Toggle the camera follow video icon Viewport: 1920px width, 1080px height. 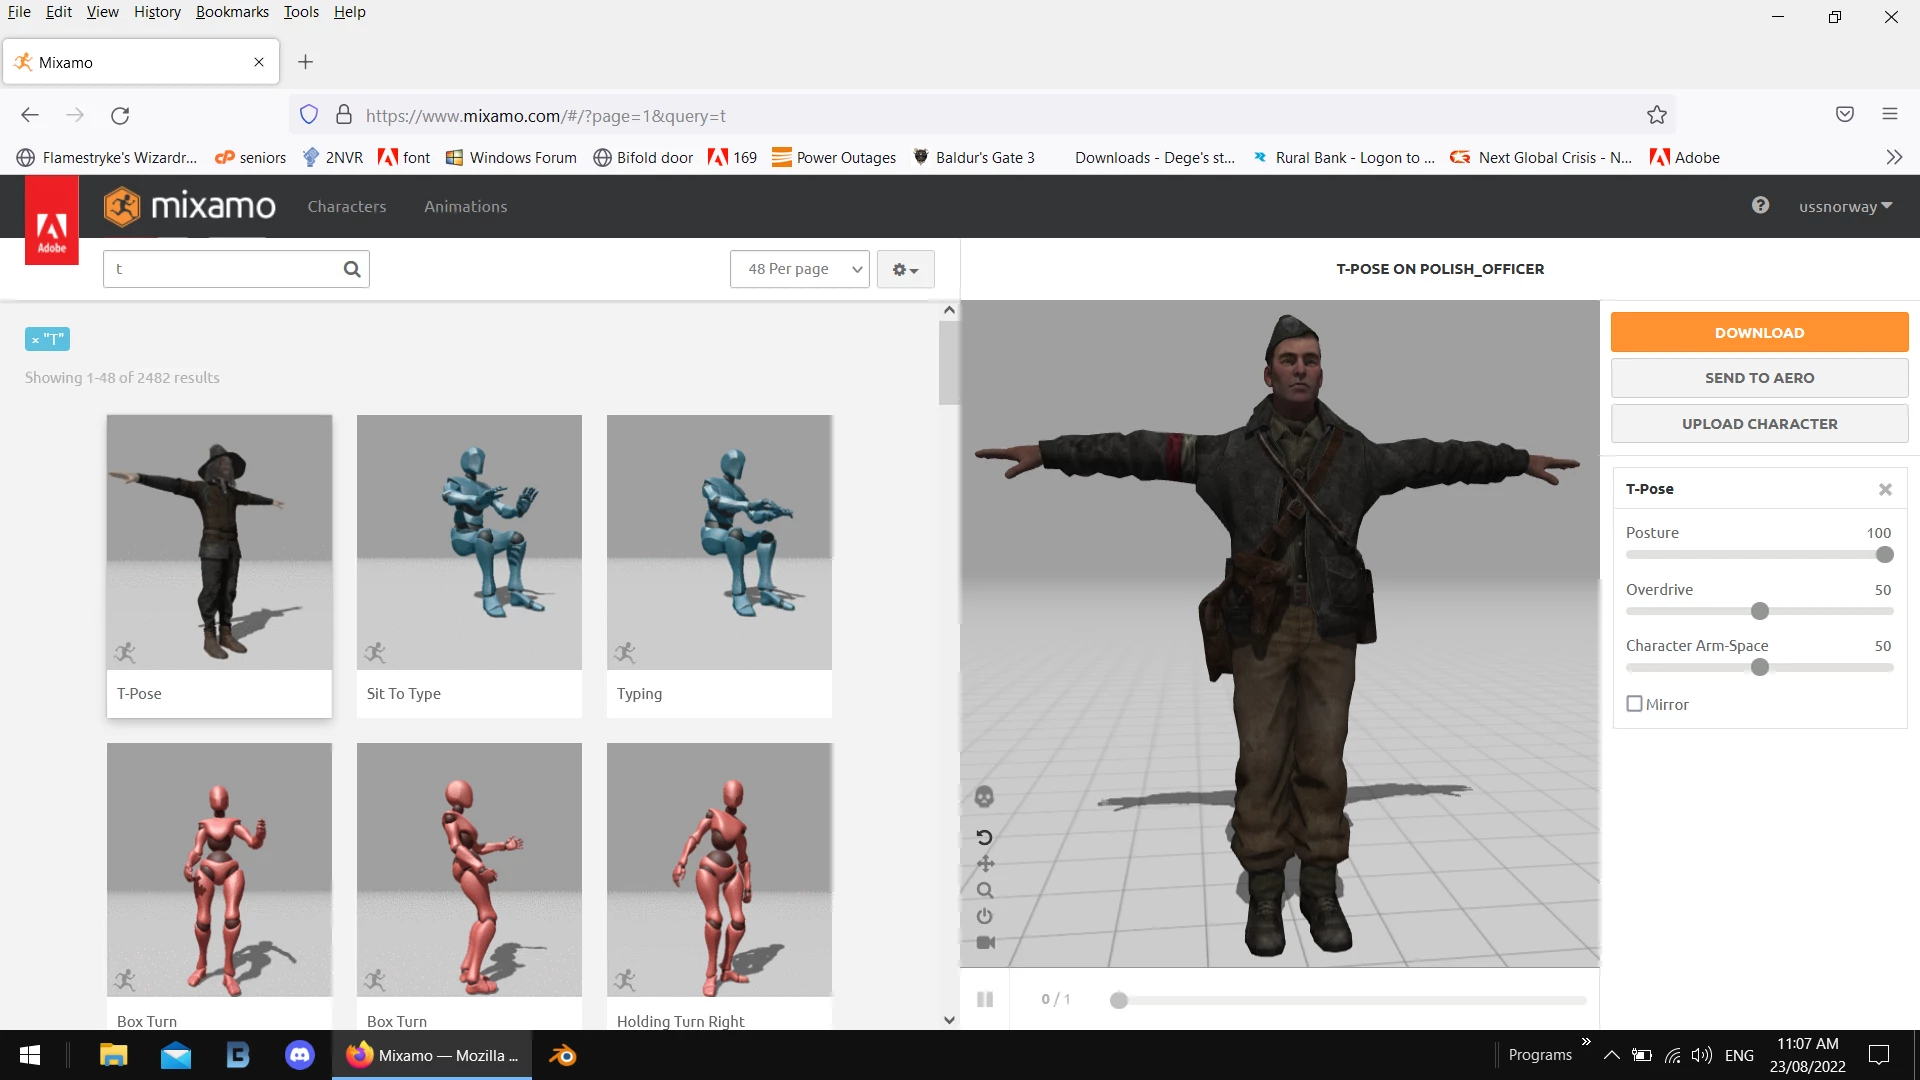(985, 942)
